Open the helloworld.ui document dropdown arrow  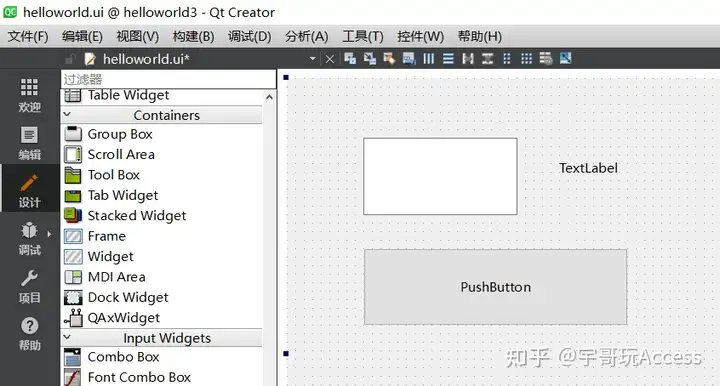click(313, 59)
